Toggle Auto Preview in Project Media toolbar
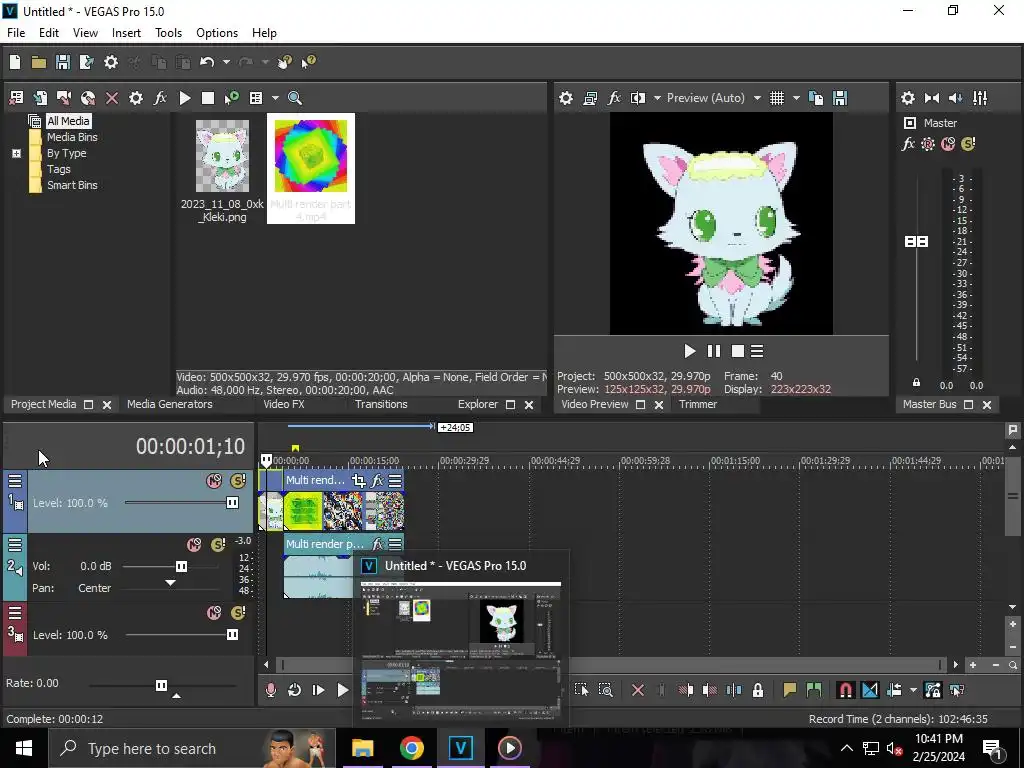Viewport: 1024px width, 768px height. (x=231, y=98)
